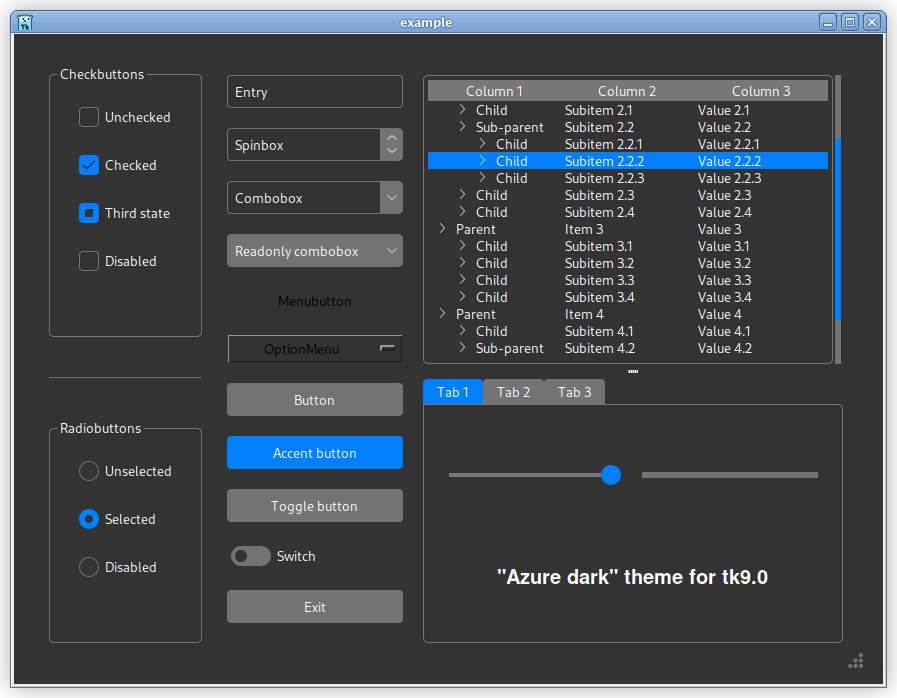Click the 'Value 4.2' cell

tap(724, 348)
